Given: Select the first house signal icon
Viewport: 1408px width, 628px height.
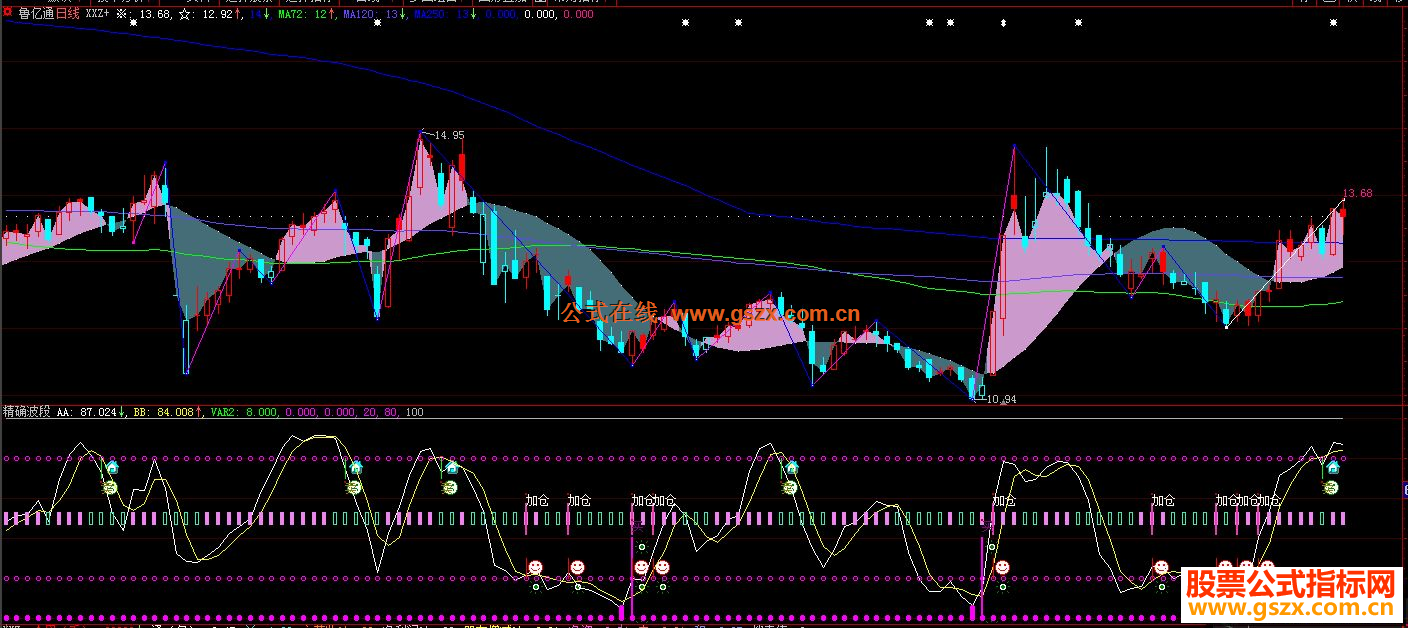Looking at the screenshot, I should (111, 466).
